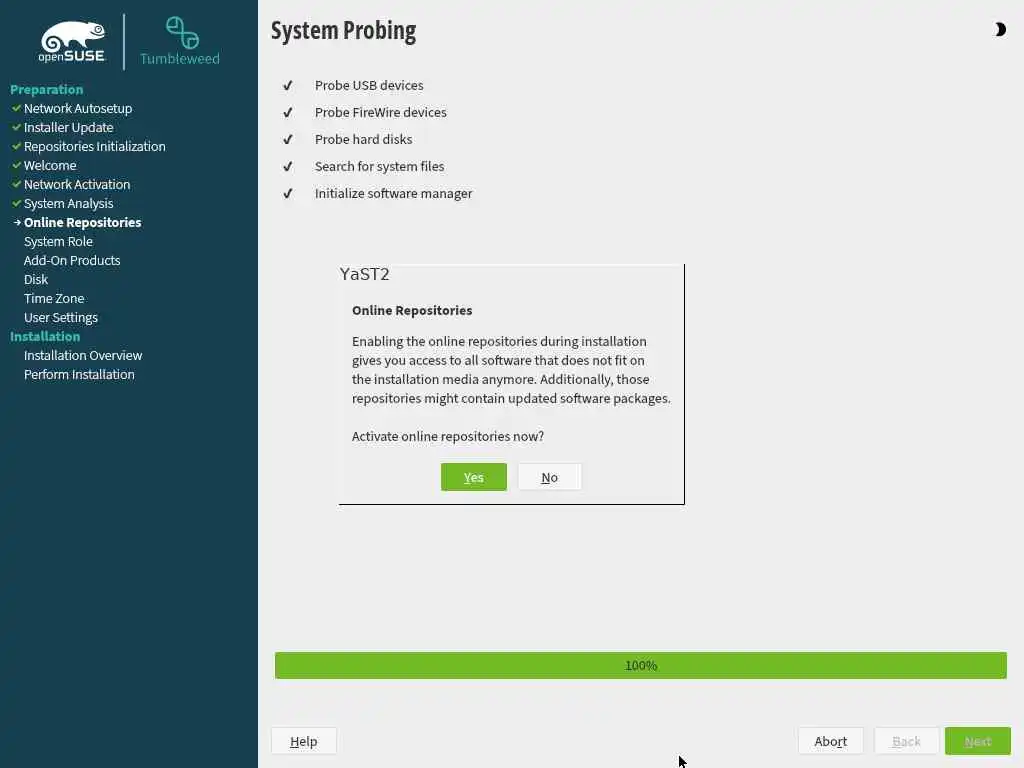Click the YaST2 dialog title
The width and height of the screenshot is (1024, 768).
pos(364,274)
